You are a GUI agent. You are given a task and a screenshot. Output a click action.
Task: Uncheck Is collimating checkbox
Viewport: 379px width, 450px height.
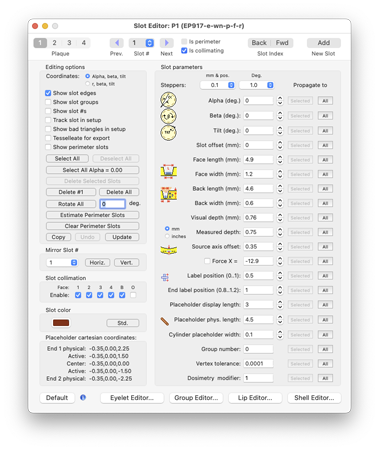184,50
